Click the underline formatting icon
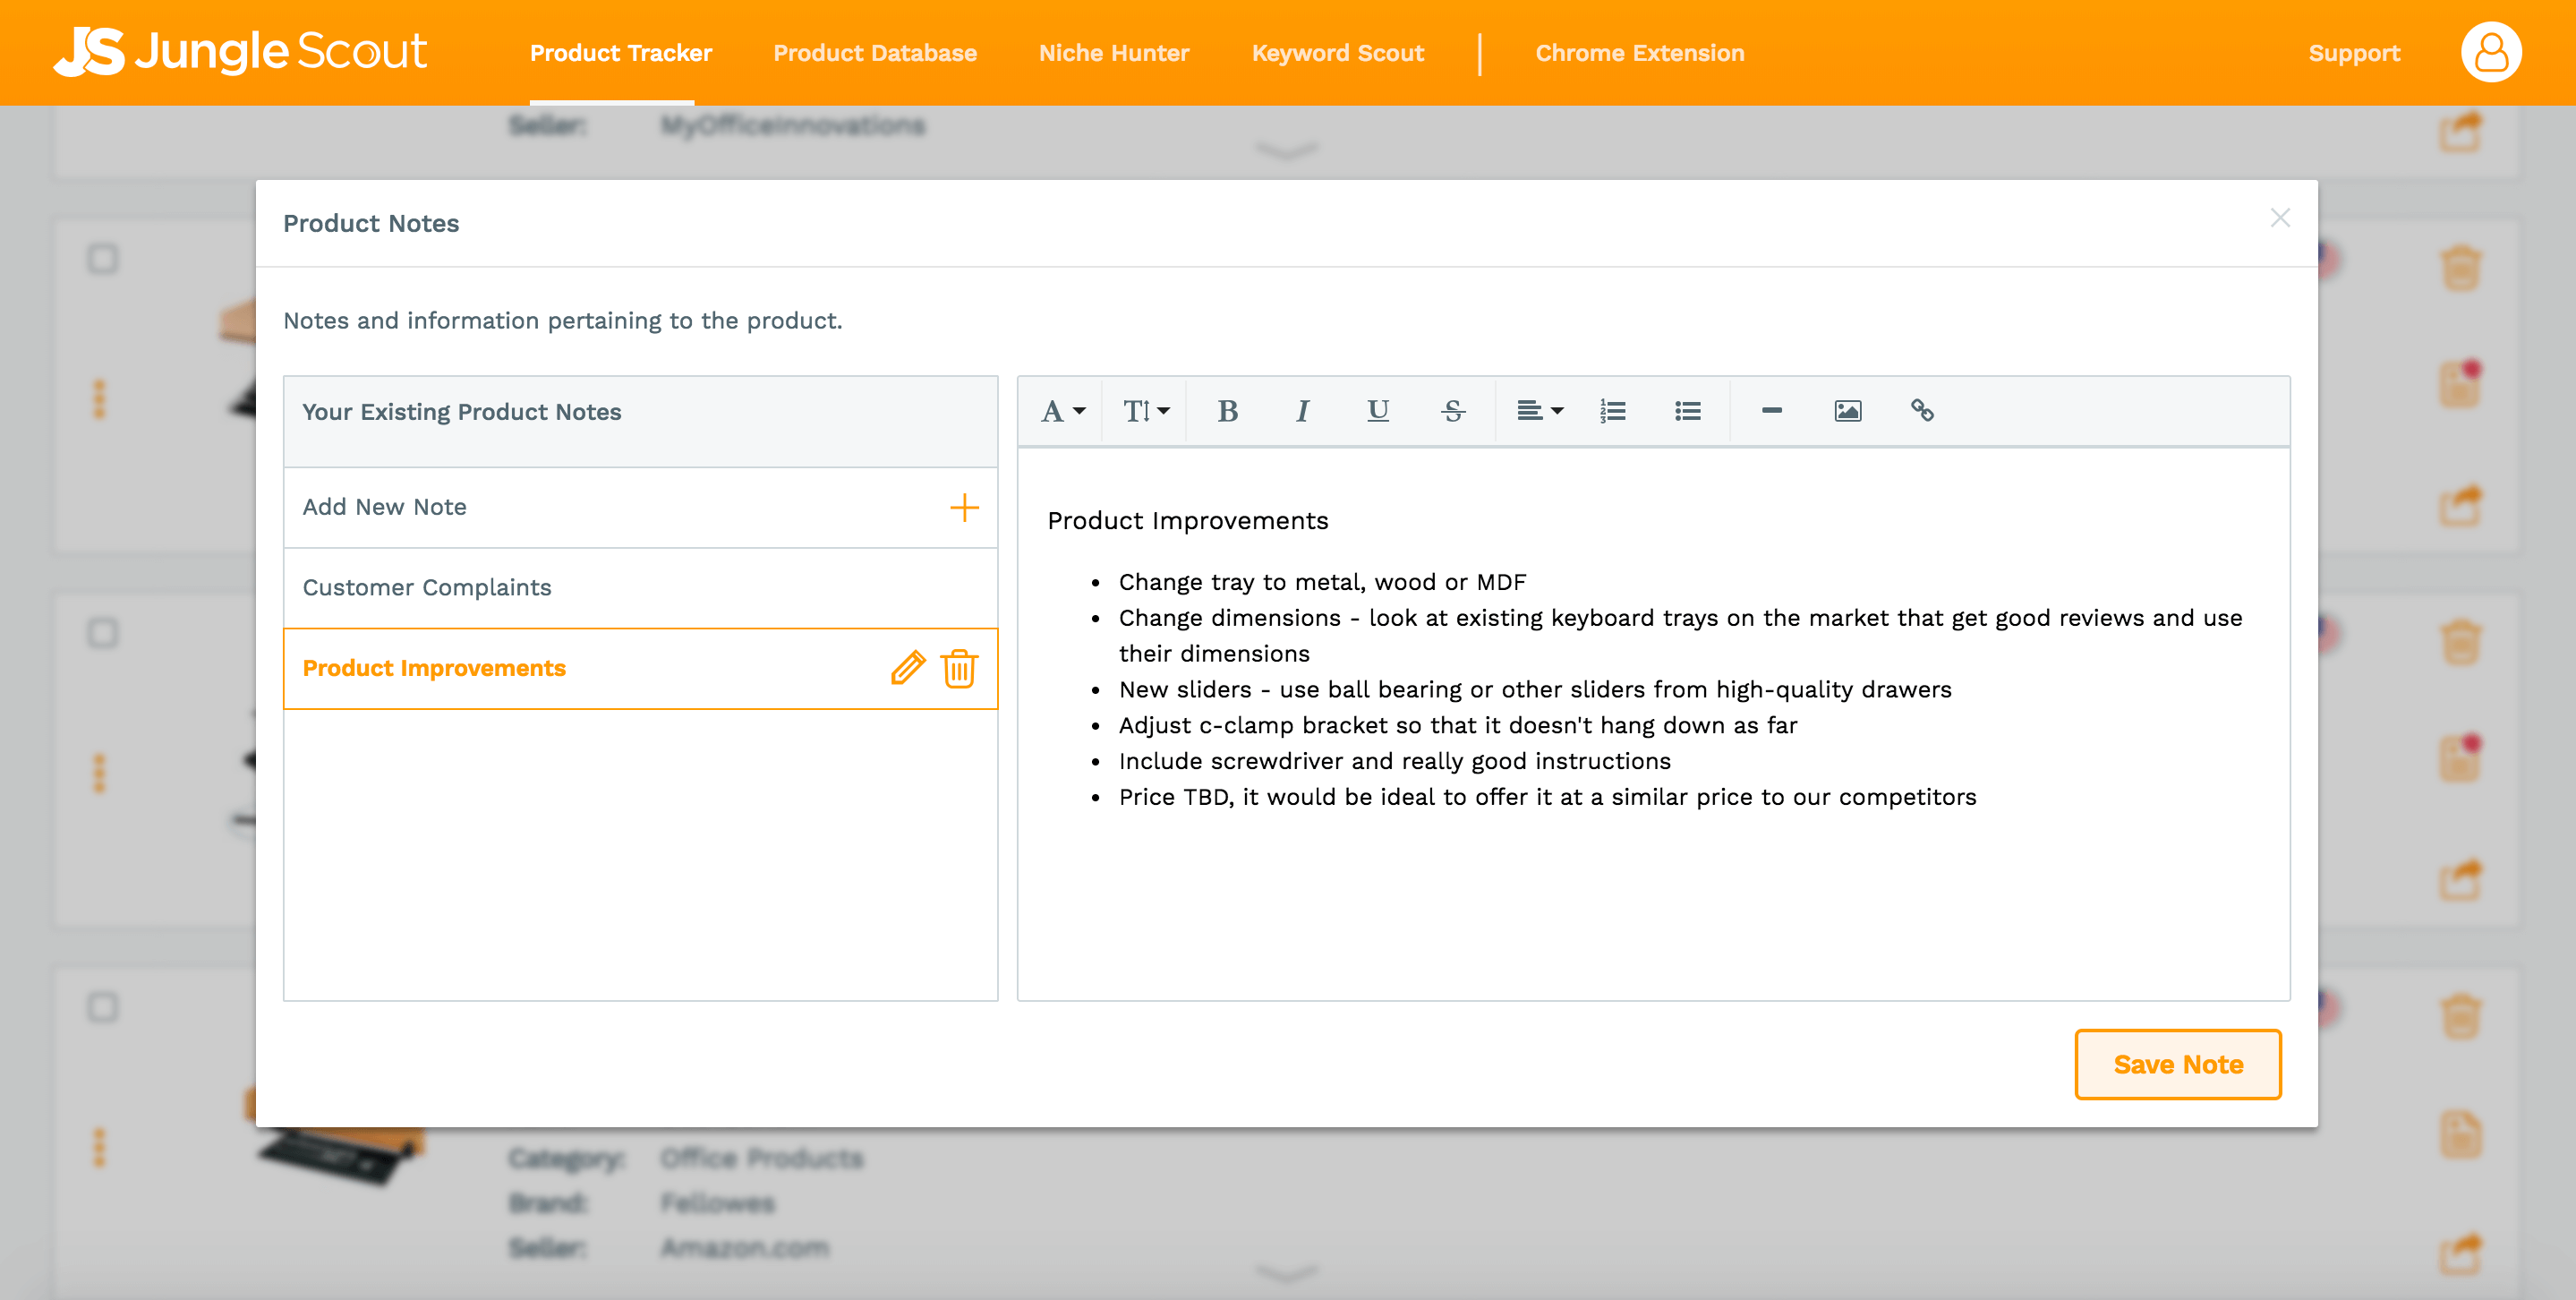 click(1377, 411)
